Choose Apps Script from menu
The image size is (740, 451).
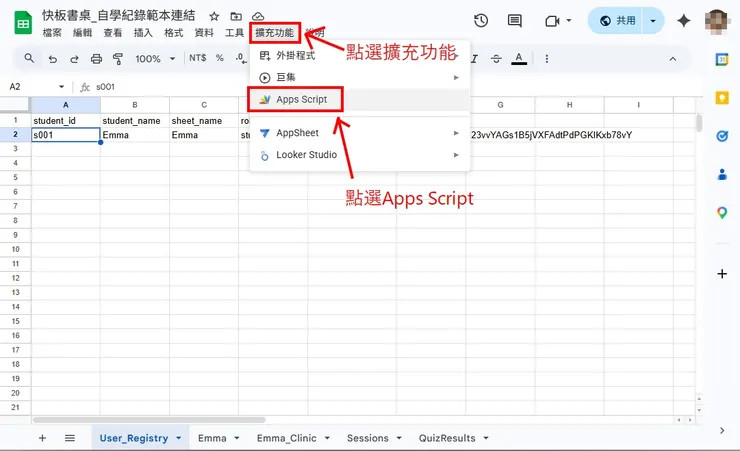pyautogui.click(x=360, y=100)
